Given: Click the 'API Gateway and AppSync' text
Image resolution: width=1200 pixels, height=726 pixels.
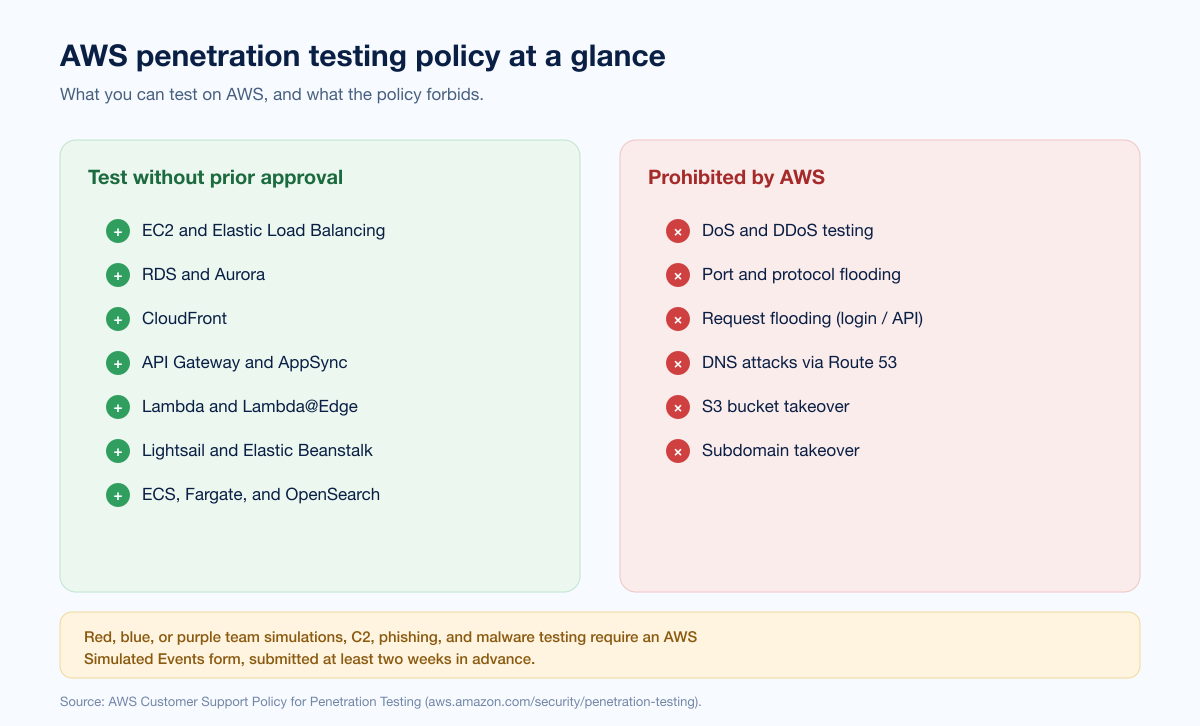Looking at the screenshot, I should point(244,362).
